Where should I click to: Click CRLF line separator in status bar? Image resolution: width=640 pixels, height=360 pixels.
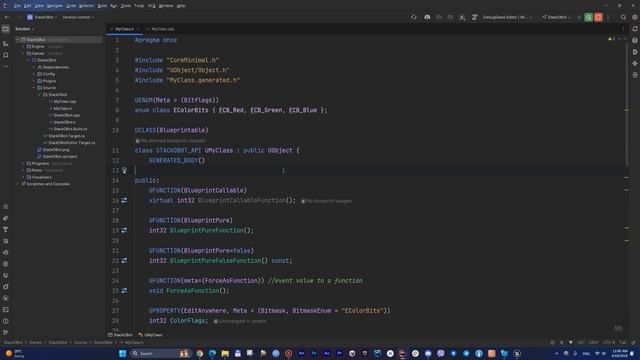(594, 342)
